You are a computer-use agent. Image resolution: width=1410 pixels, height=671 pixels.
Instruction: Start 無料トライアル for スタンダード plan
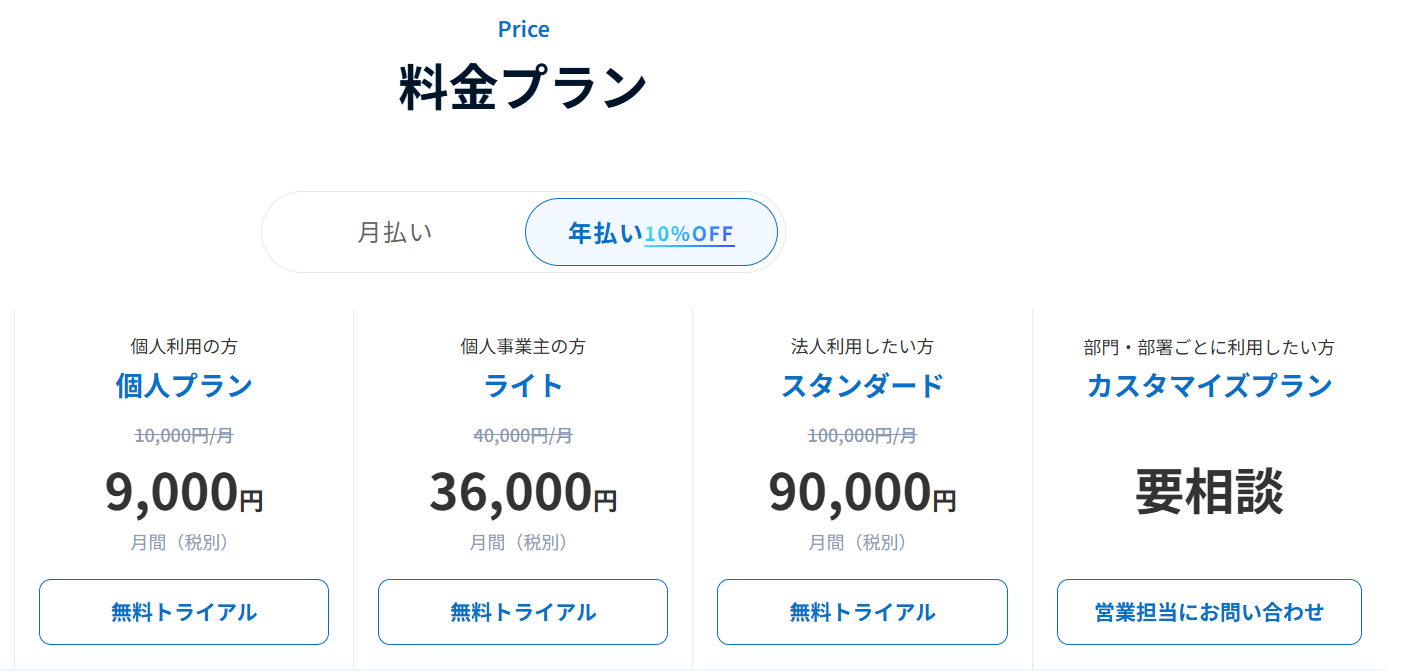[862, 612]
